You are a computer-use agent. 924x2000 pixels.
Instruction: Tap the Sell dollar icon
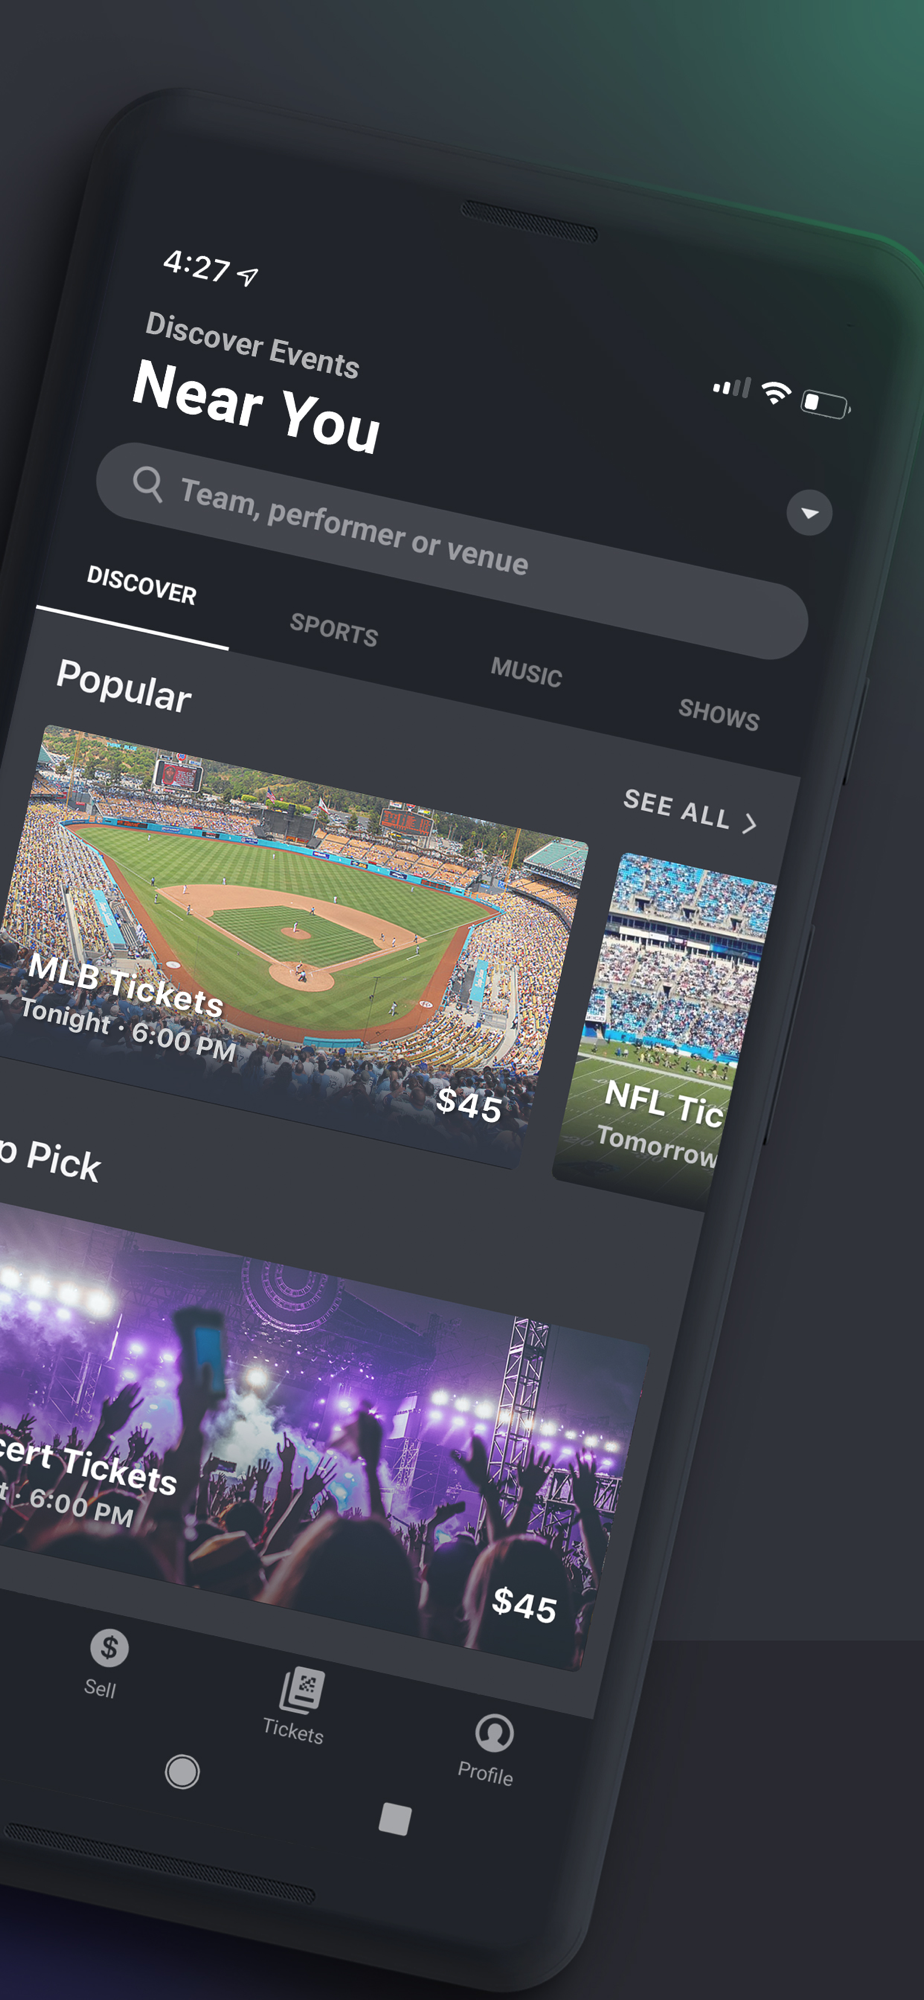pyautogui.click(x=109, y=1647)
